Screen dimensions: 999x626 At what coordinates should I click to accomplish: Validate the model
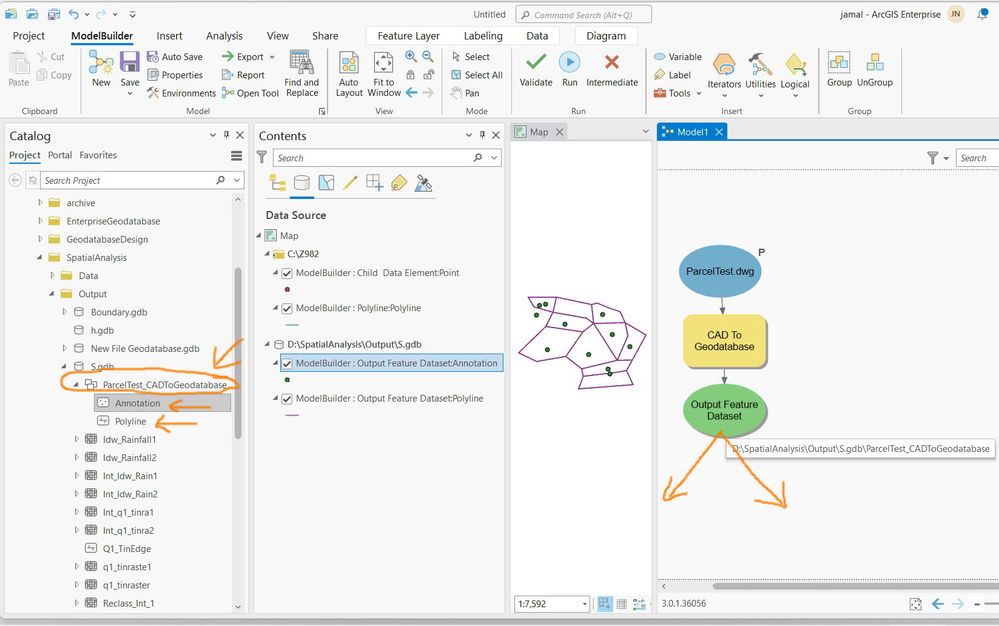(536, 69)
